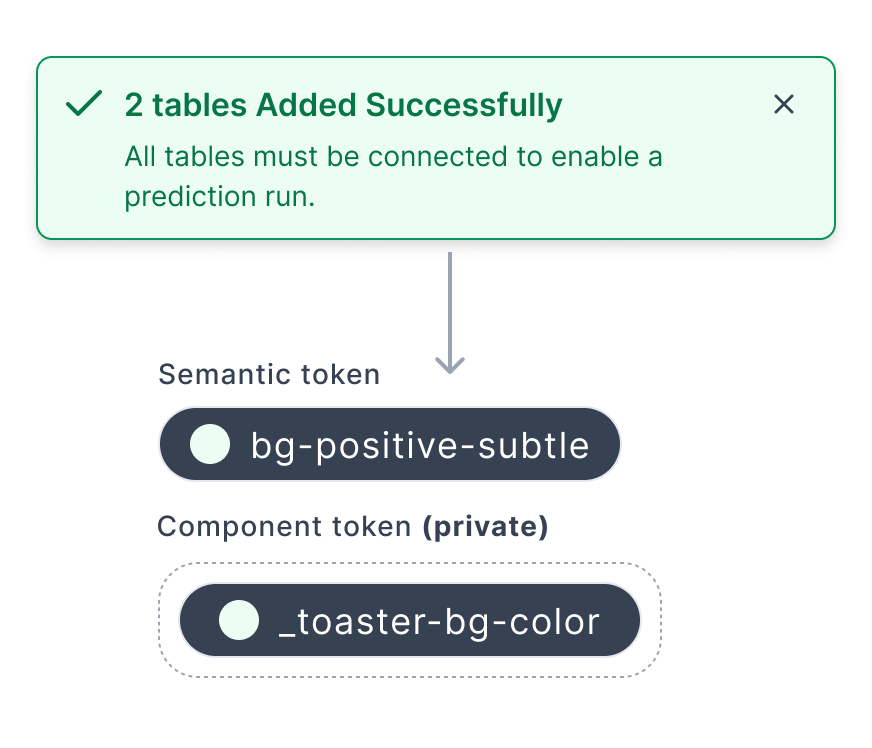Select the _toaster-bg-color swatch circle
The image size is (872, 748).
click(239, 620)
